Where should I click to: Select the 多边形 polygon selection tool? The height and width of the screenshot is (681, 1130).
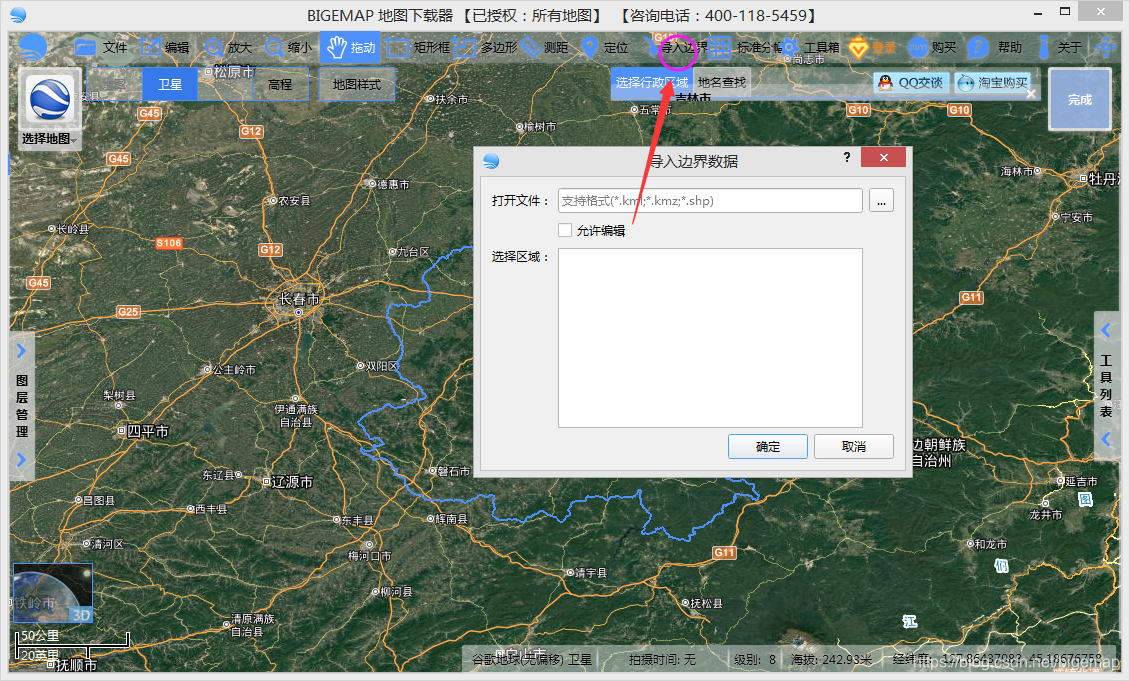[x=485, y=48]
